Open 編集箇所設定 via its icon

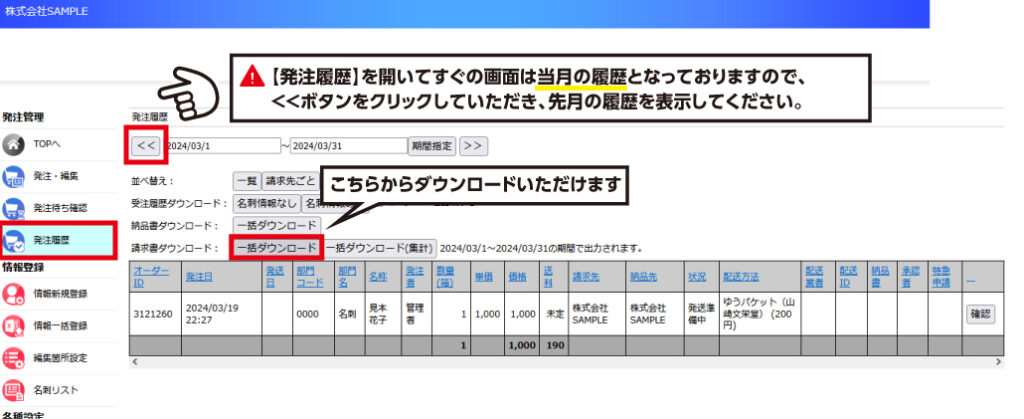pyautogui.click(x=14, y=358)
